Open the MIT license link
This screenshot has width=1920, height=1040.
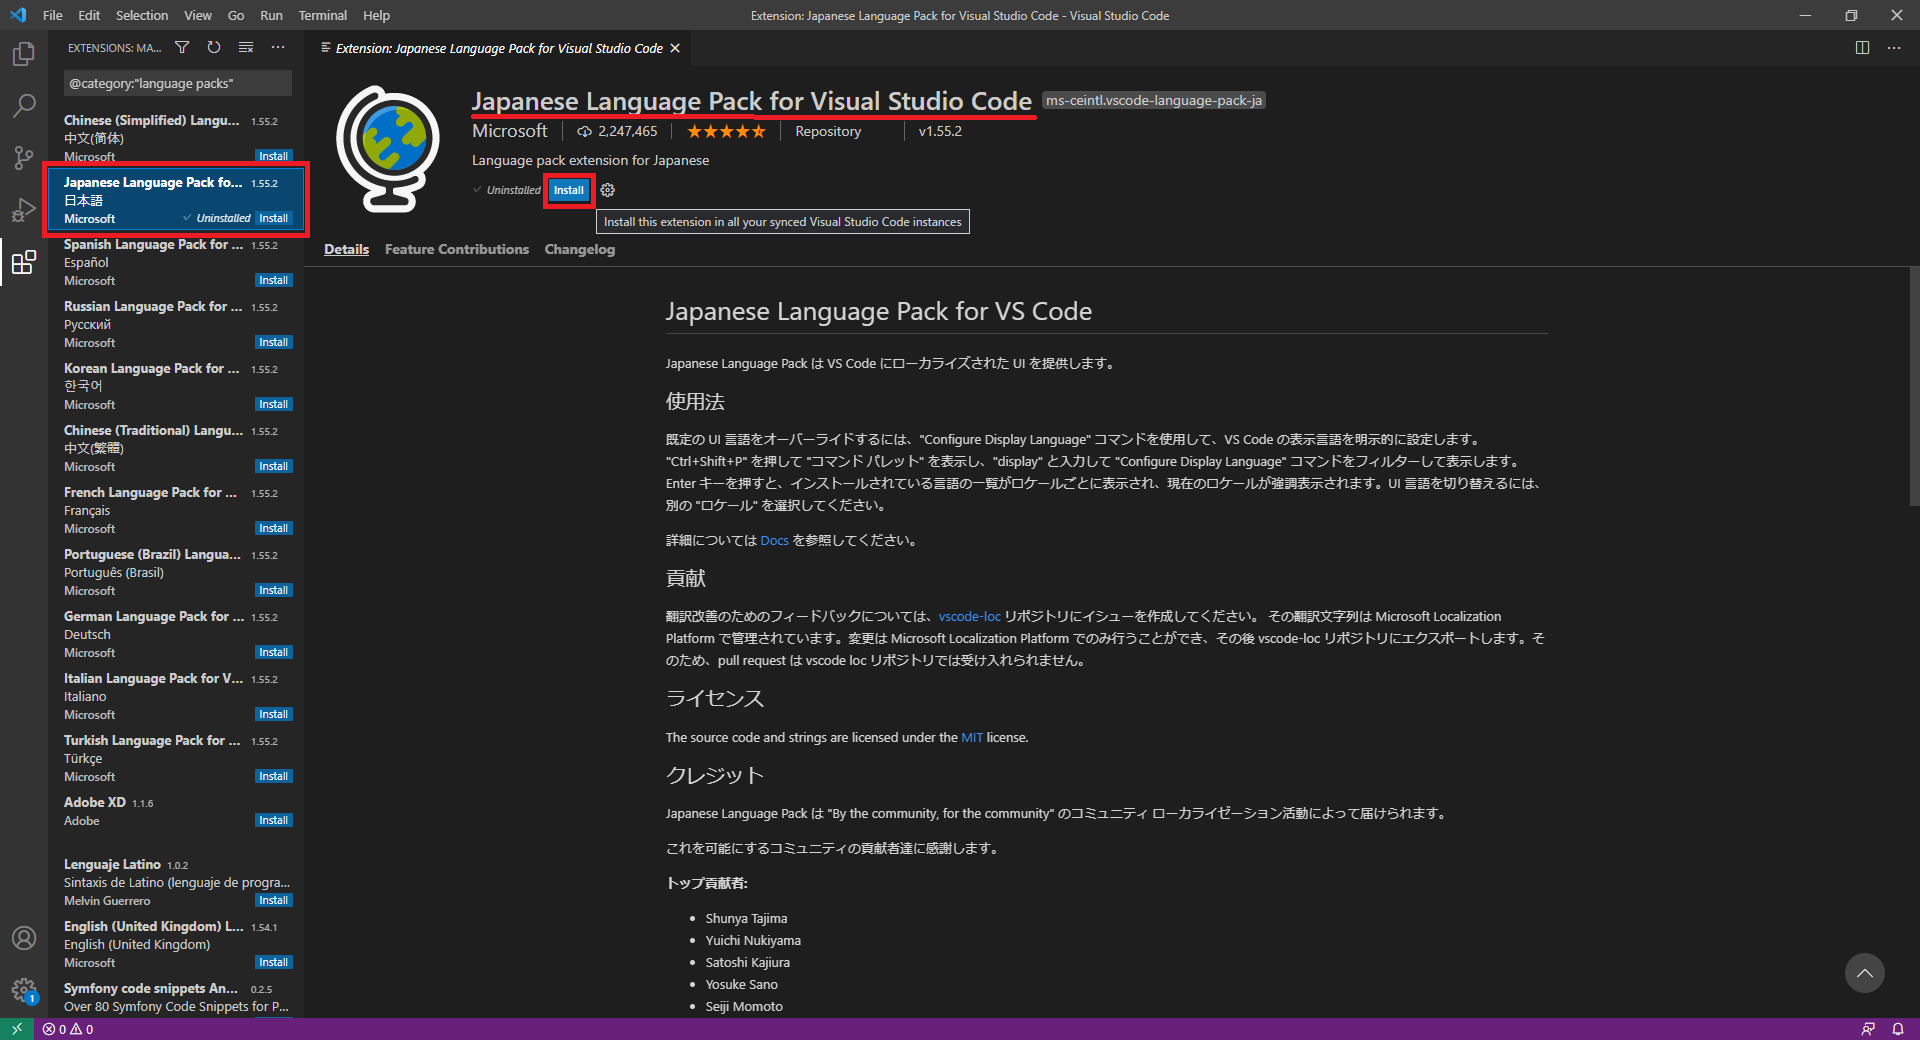click(x=972, y=737)
